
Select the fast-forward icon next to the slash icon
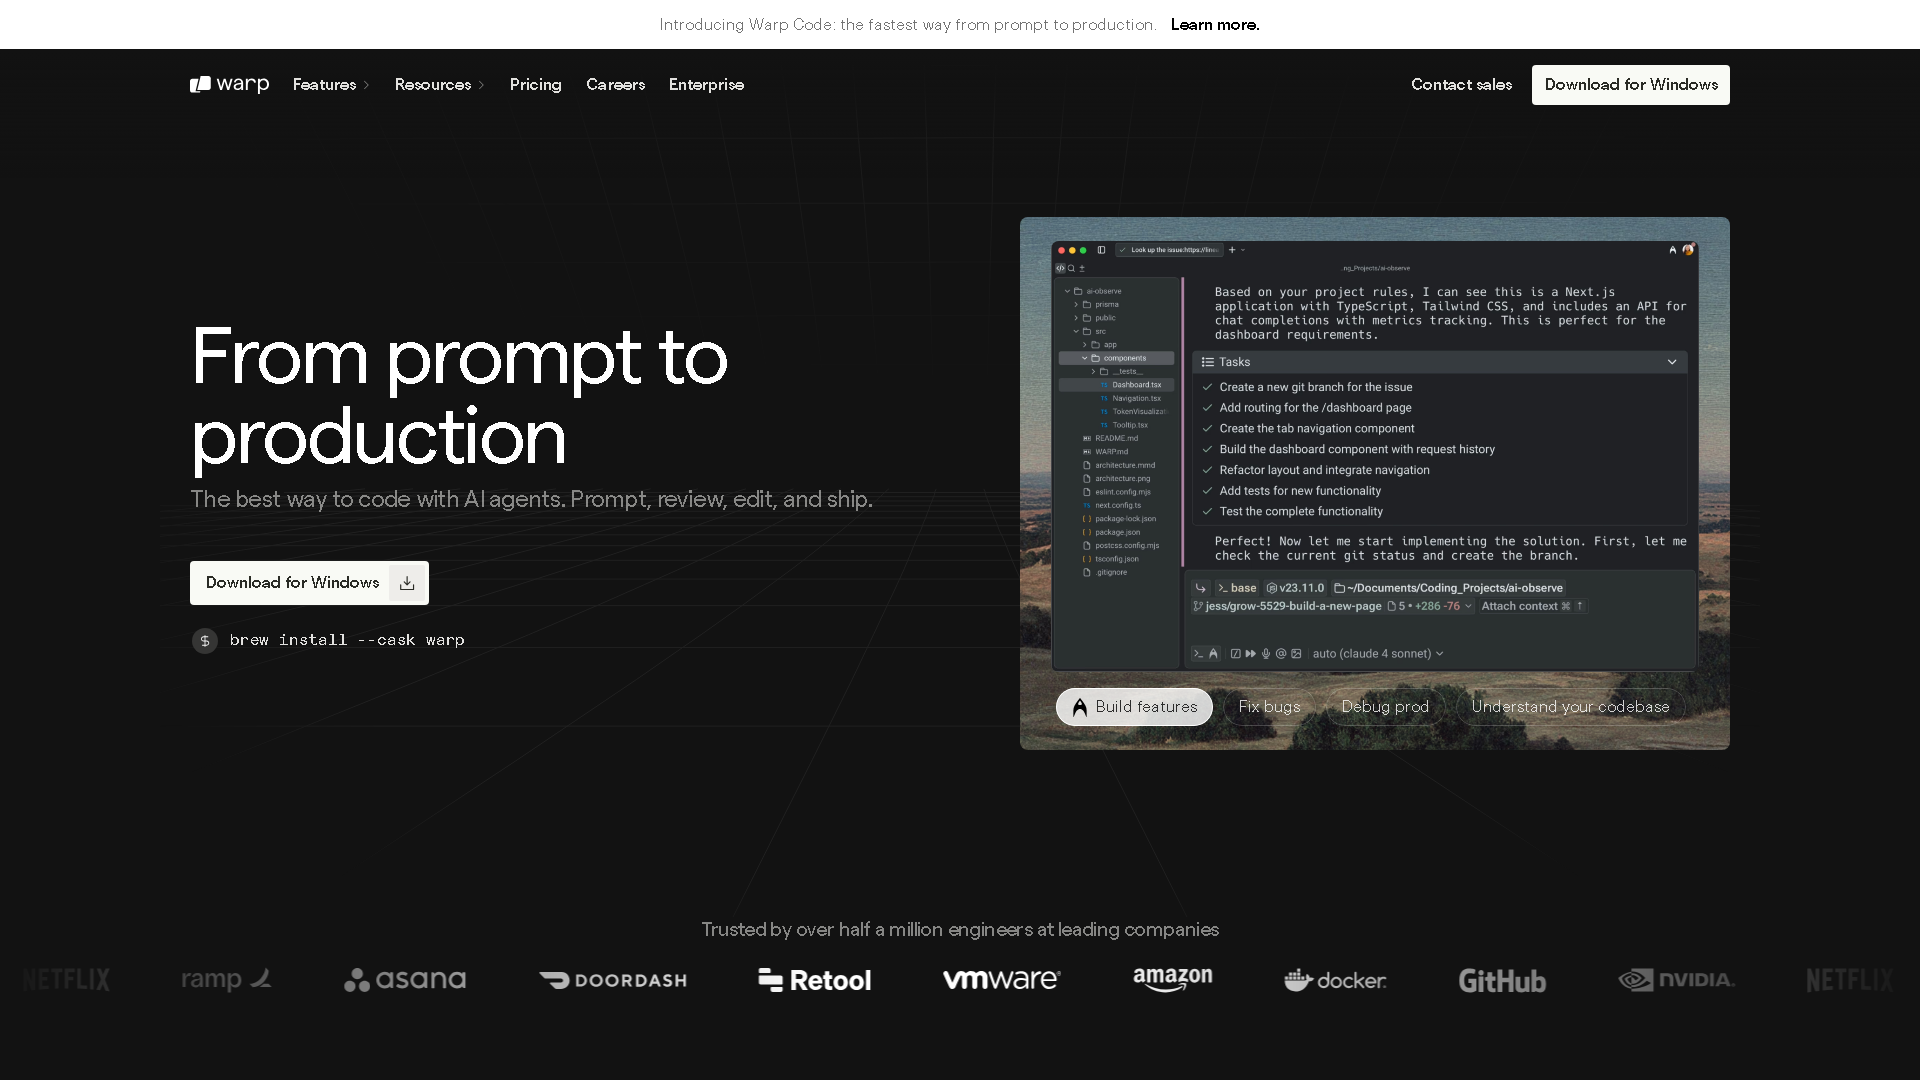point(1251,653)
